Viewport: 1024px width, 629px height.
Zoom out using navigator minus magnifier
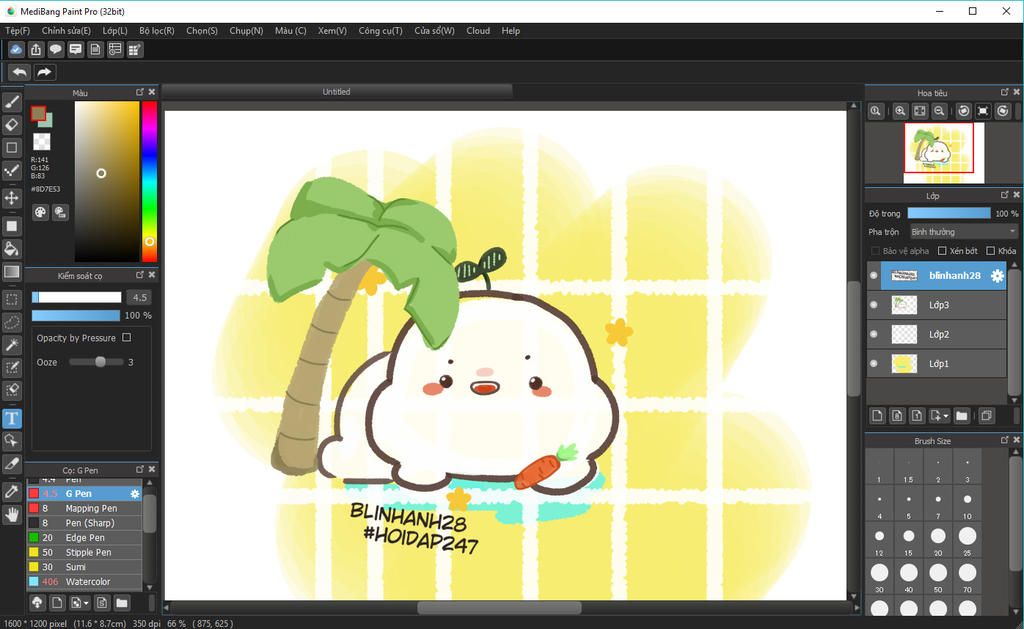(x=939, y=111)
